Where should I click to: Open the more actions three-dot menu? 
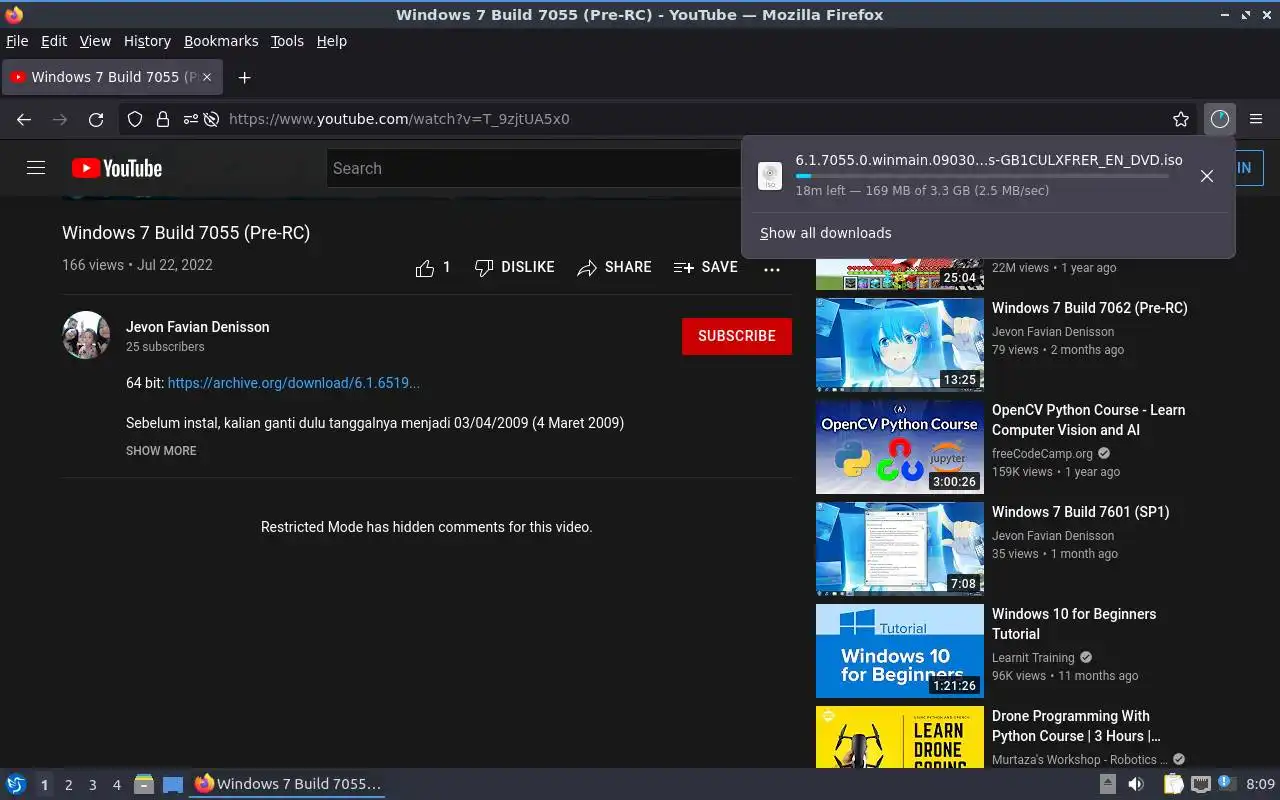tap(772, 268)
